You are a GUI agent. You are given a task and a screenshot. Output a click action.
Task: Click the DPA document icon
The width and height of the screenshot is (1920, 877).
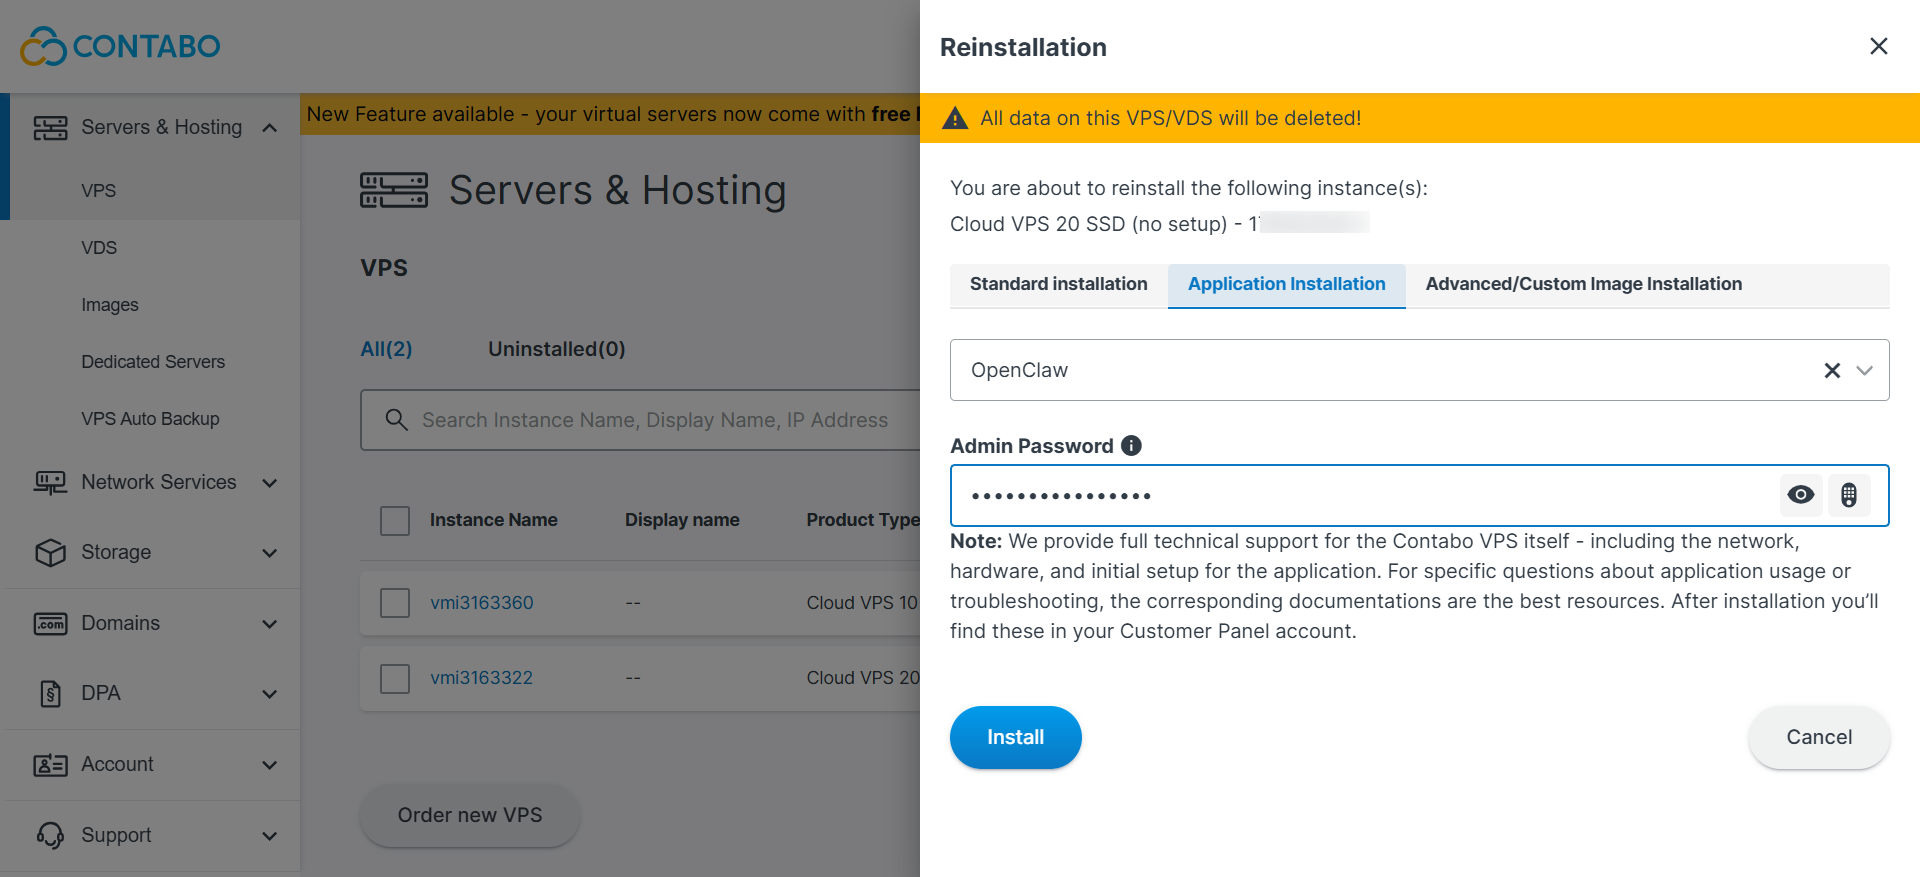click(x=50, y=693)
